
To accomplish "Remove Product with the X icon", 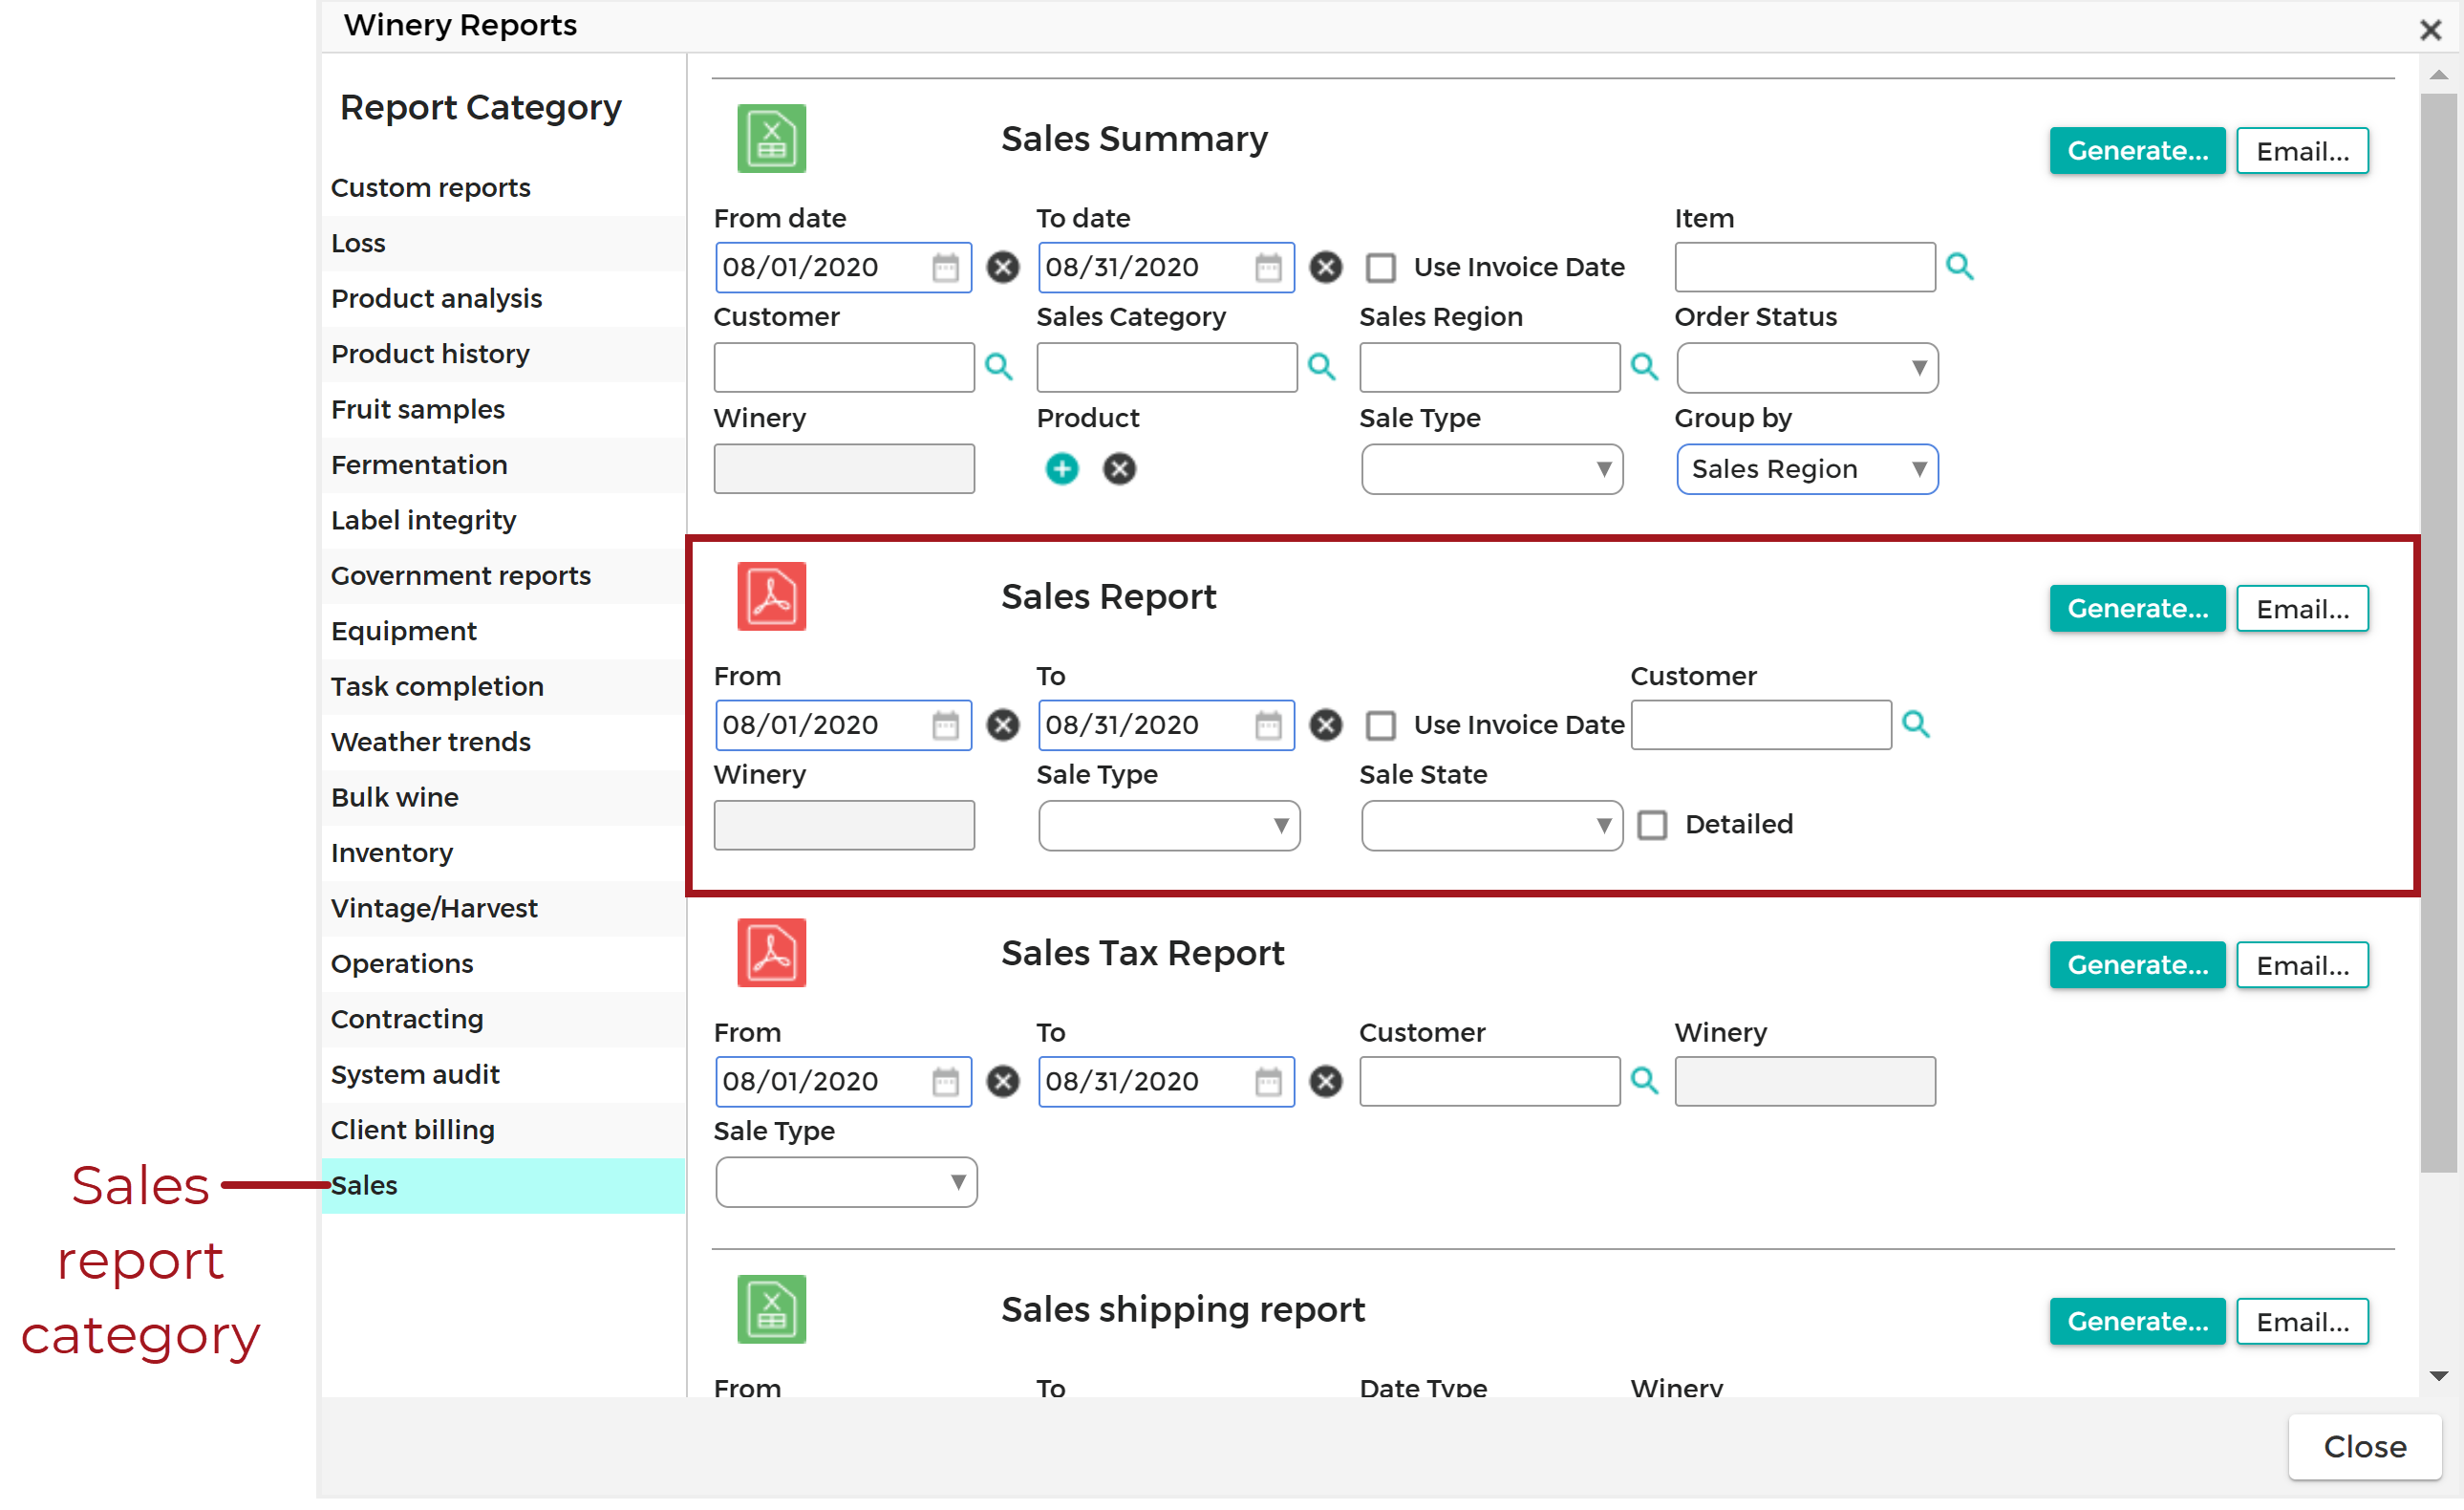I will [1119, 469].
